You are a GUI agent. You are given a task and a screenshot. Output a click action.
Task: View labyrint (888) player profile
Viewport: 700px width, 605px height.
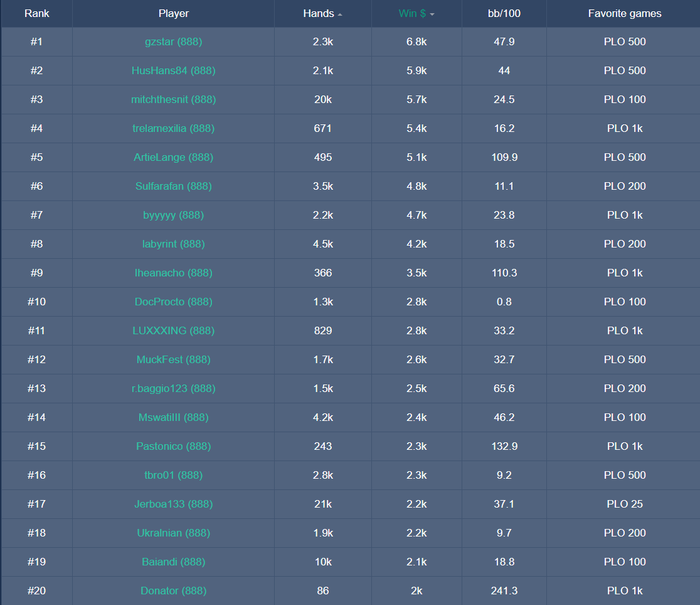pyautogui.click(x=173, y=244)
